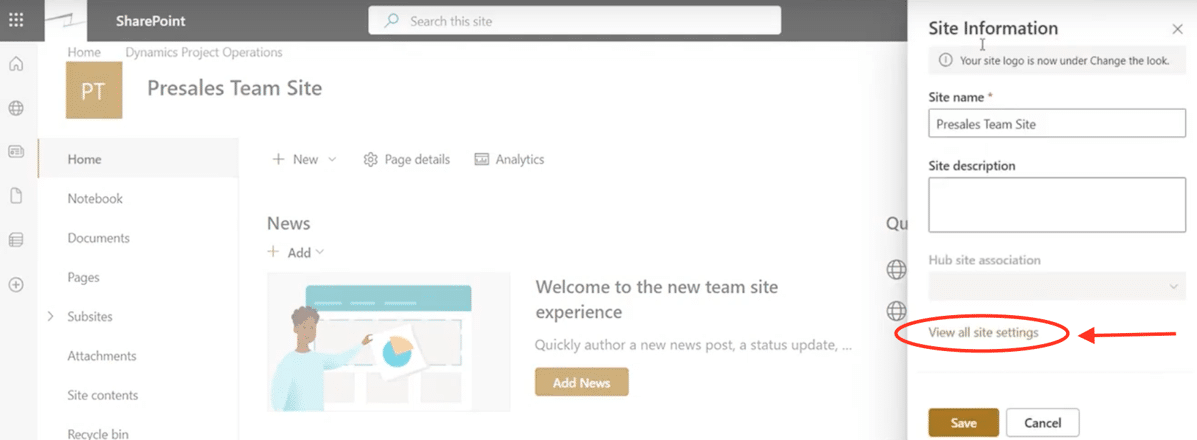Click into the Site name text field
1197x440 pixels.
(x=1056, y=124)
